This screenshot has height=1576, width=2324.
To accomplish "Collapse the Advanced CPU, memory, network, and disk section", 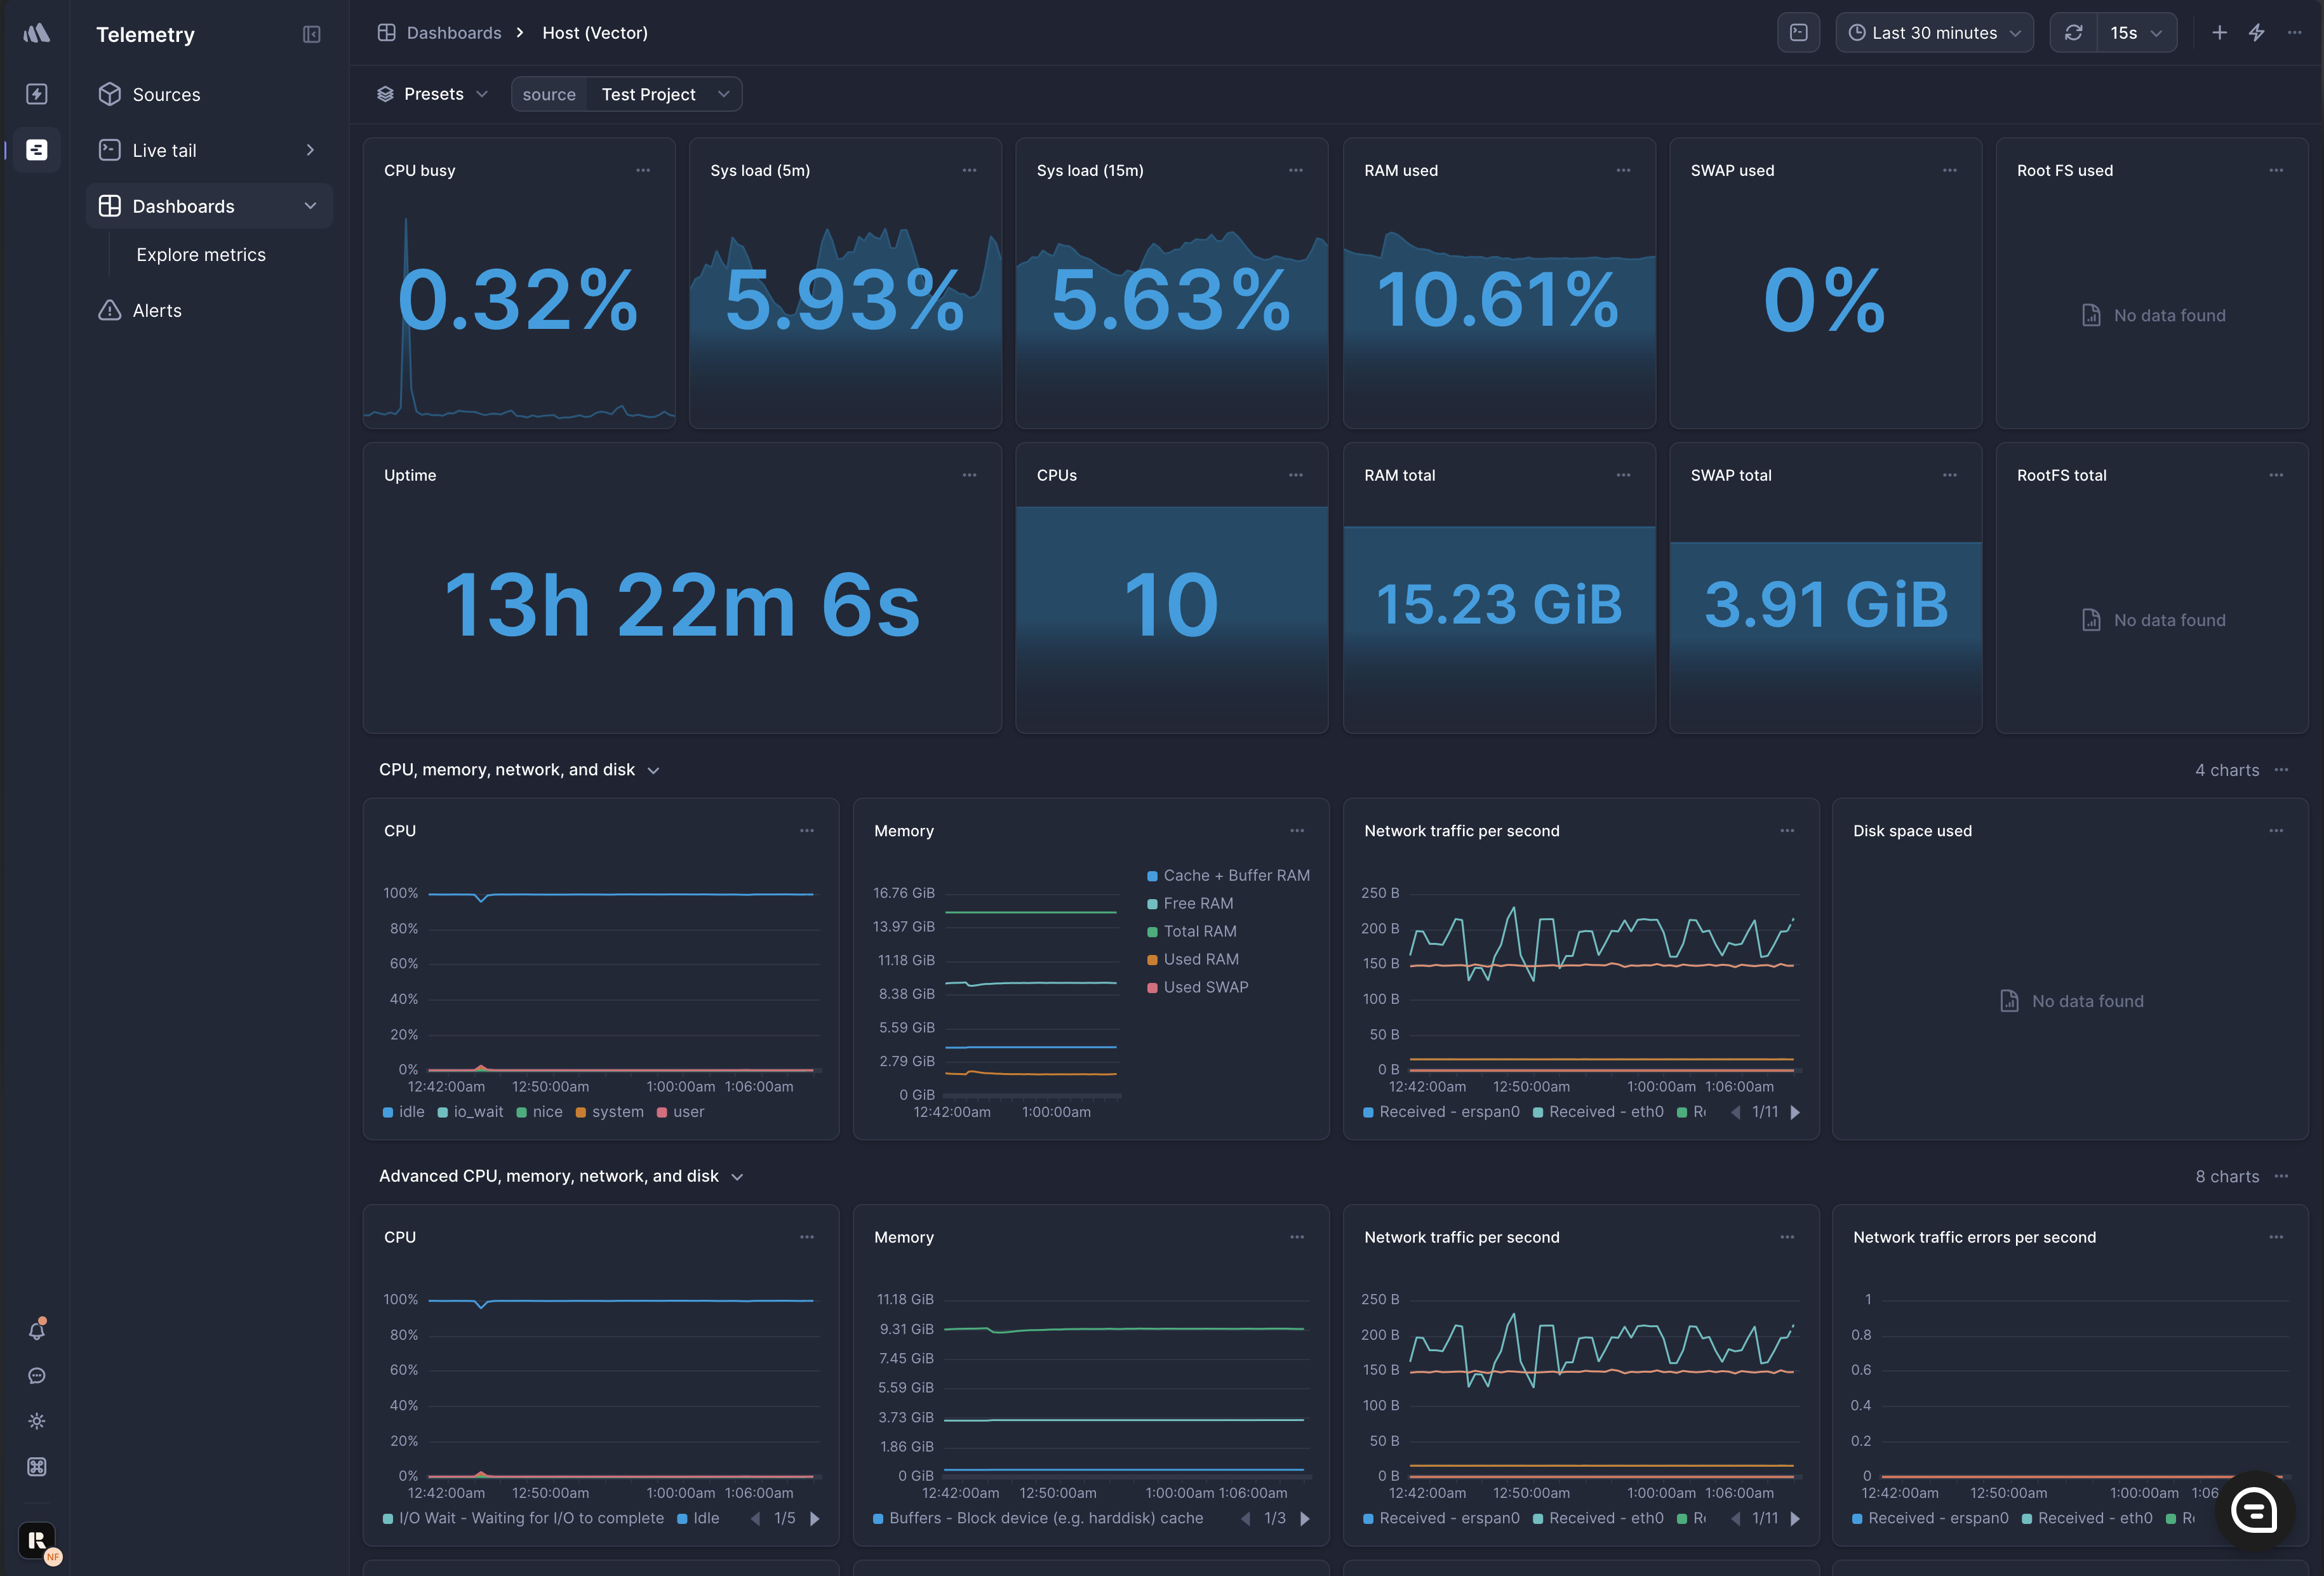I will click(x=738, y=1177).
